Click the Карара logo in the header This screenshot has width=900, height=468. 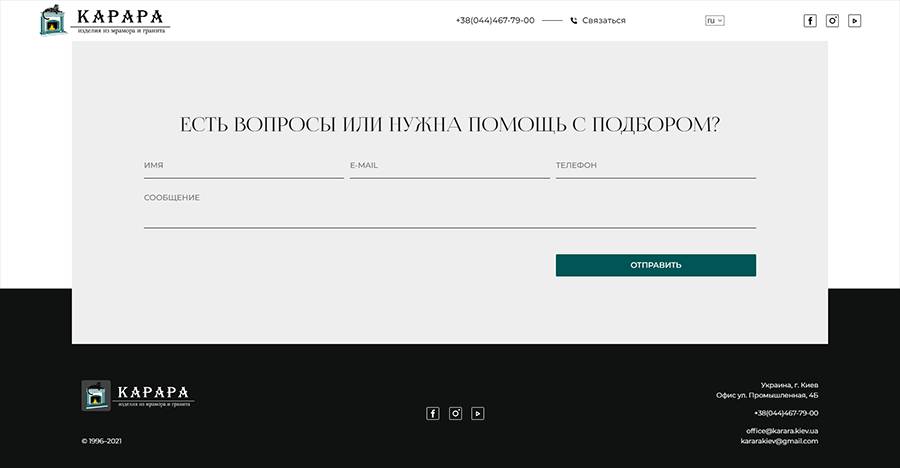point(104,21)
